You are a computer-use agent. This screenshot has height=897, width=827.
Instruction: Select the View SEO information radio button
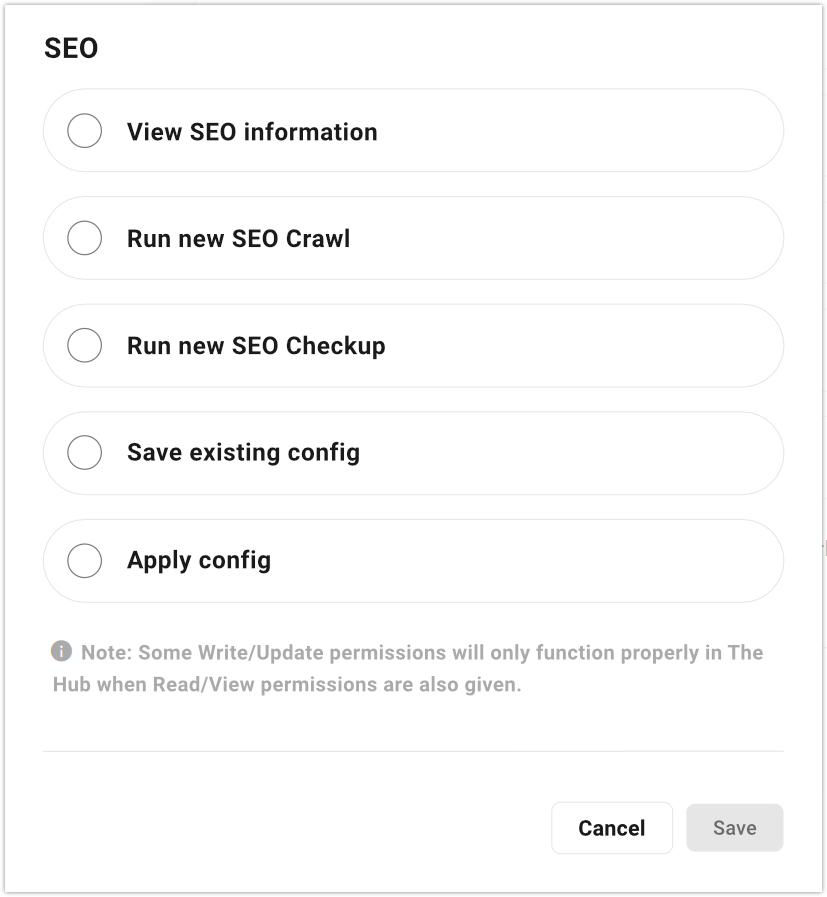[84, 130]
